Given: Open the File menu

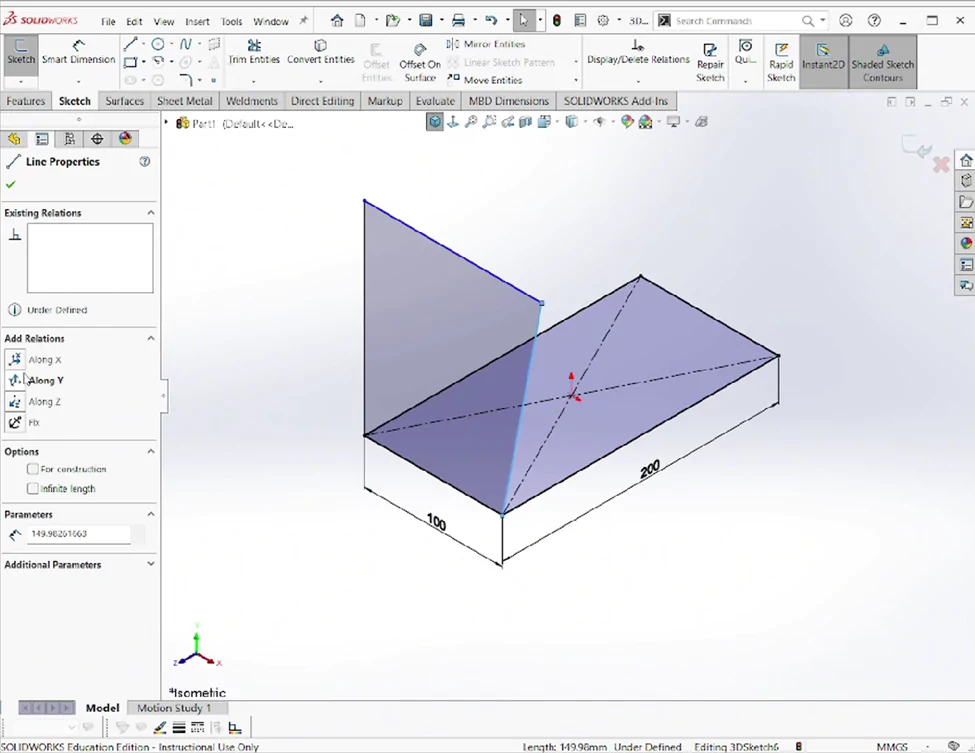Looking at the screenshot, I should [x=108, y=22].
